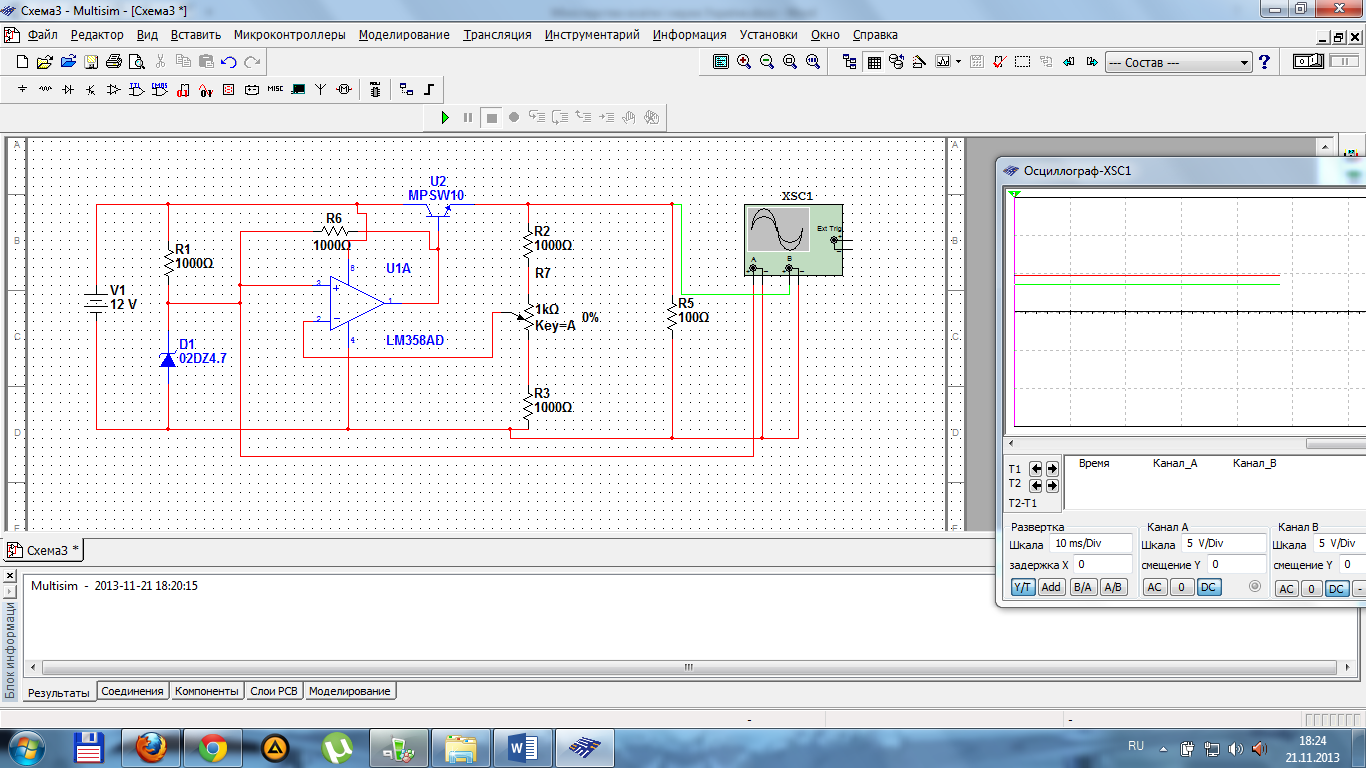Image resolution: width=1366 pixels, height=768 pixels.
Task: Select Y/T timebase mode
Action: coord(1022,587)
